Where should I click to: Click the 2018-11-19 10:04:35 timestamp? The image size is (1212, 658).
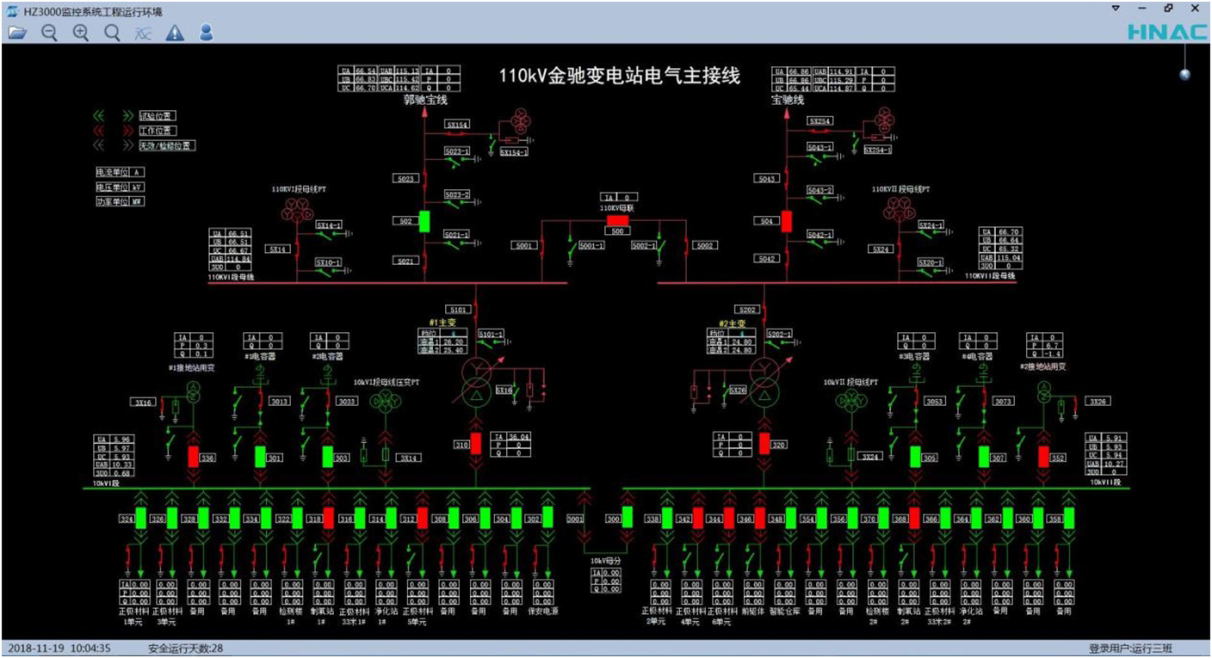pos(59,648)
